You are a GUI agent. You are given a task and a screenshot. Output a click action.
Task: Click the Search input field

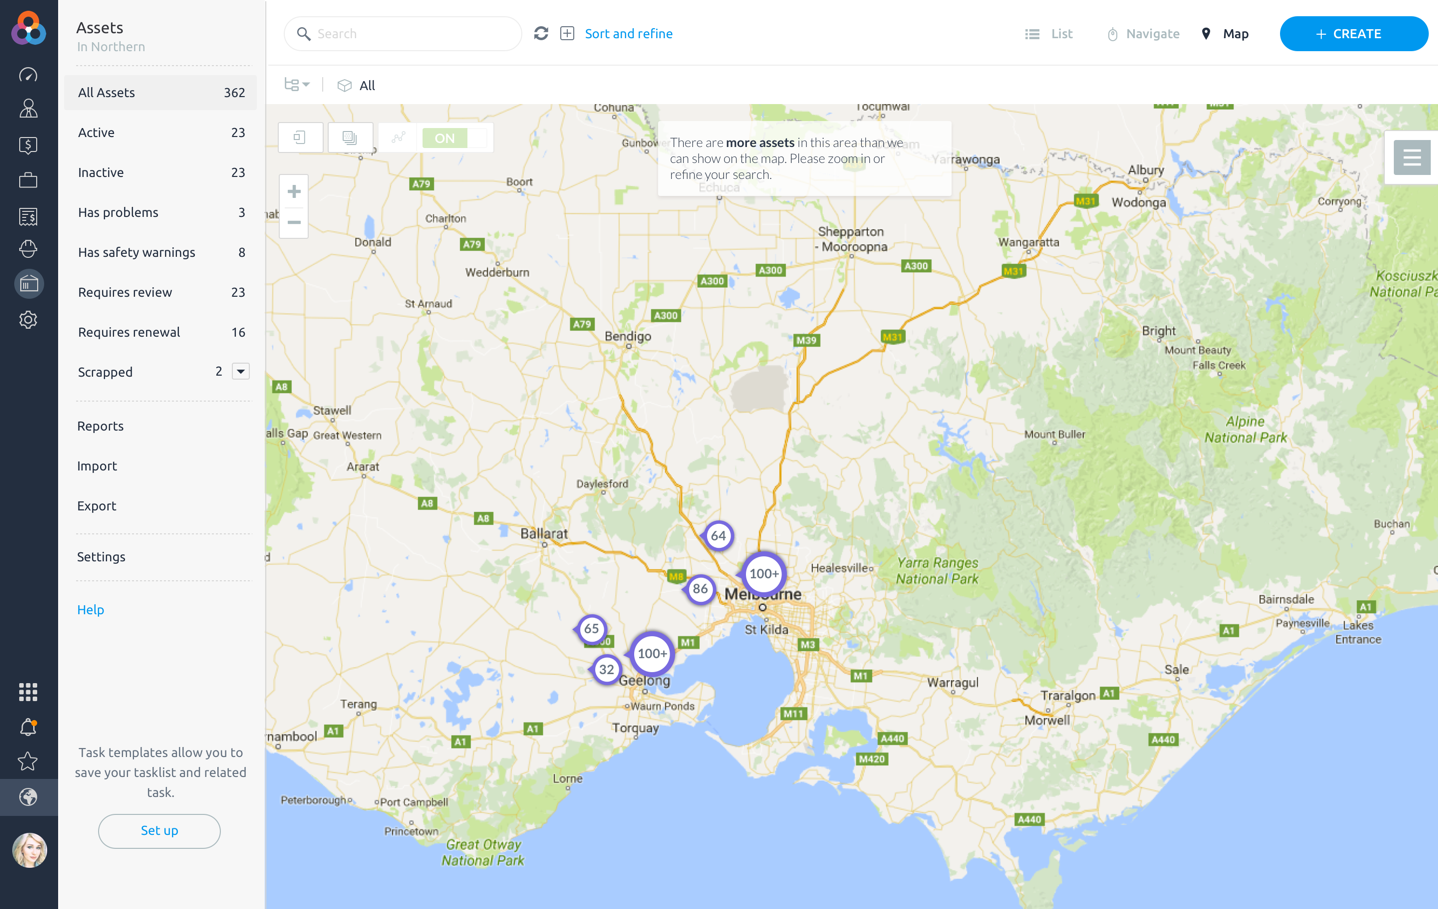point(410,34)
